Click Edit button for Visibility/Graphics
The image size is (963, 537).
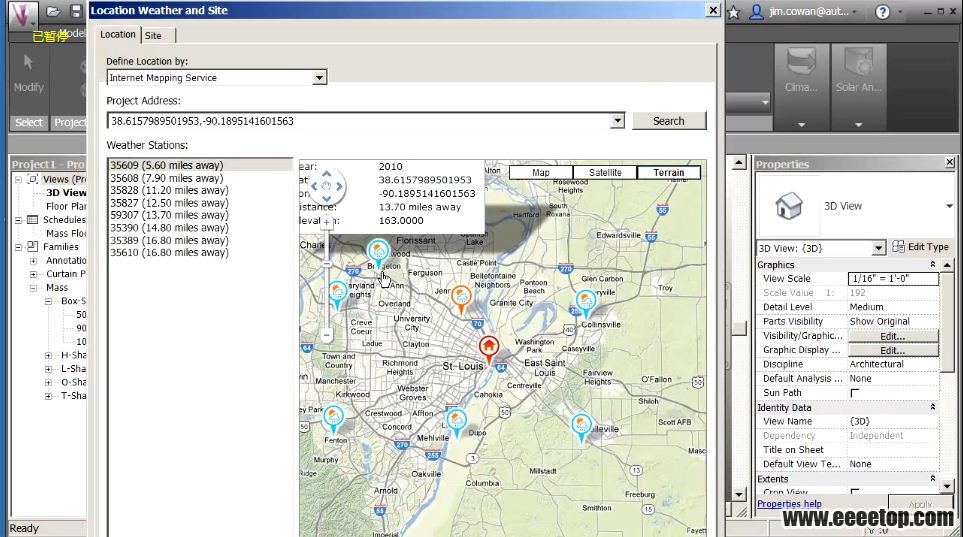coord(892,336)
